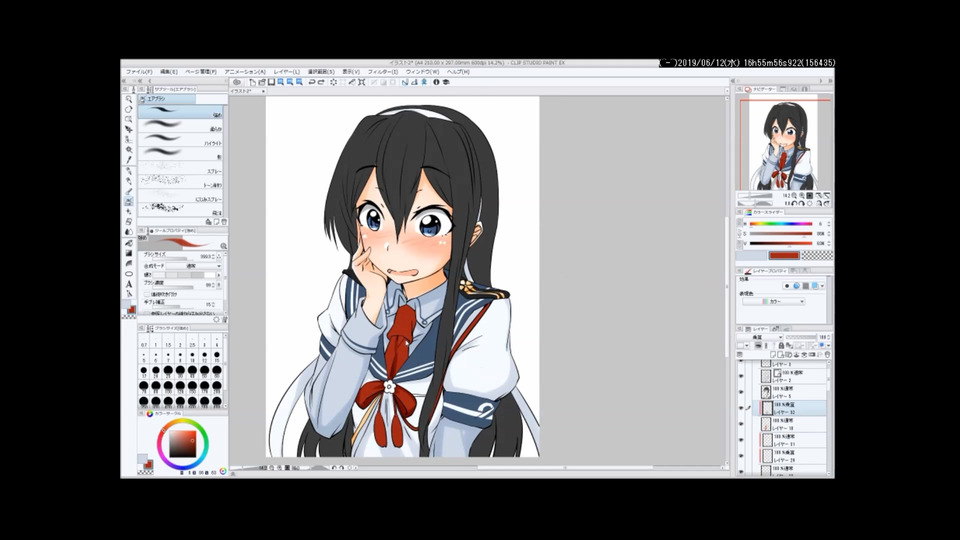Click the stroke preview magnifier icon

(x=223, y=246)
